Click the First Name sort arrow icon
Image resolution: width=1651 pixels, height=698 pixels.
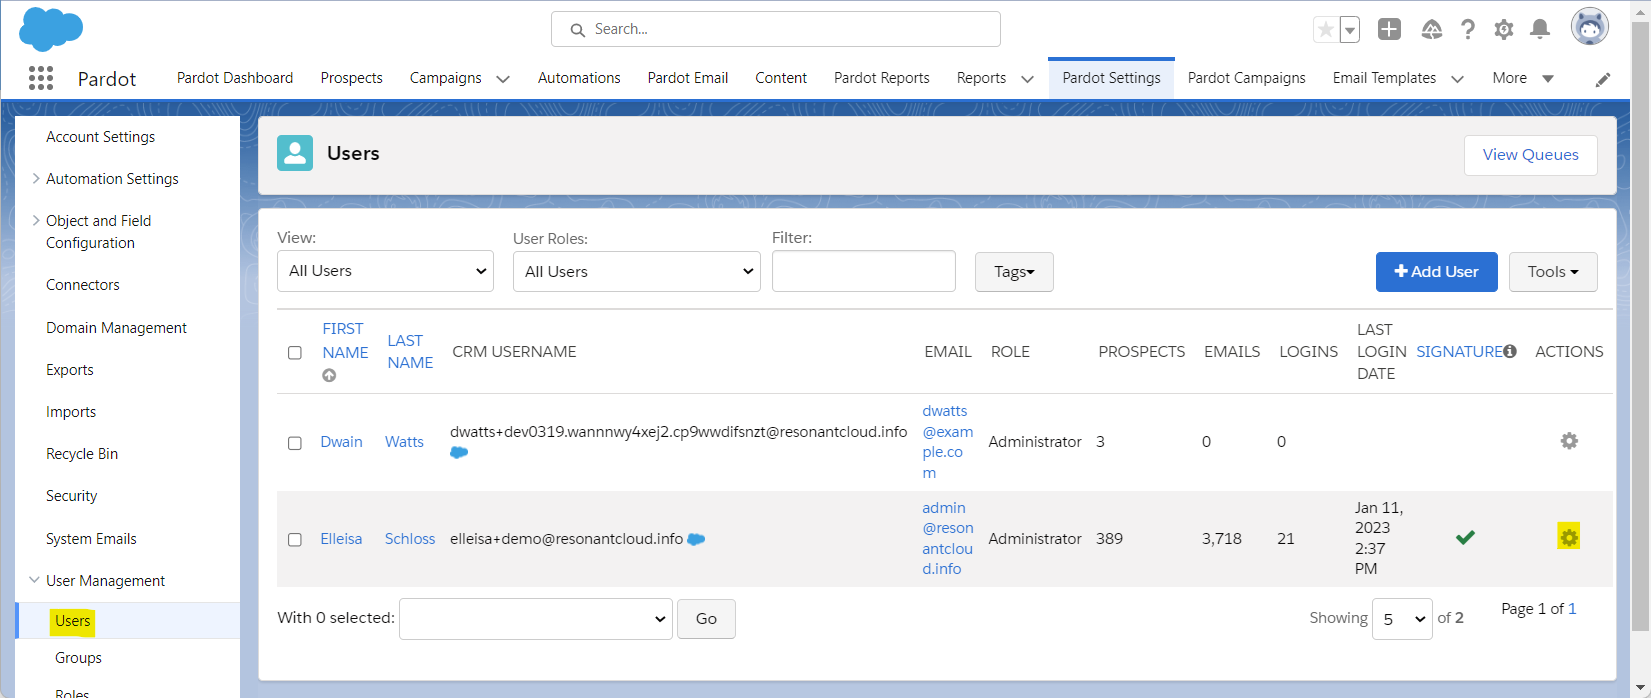[x=329, y=376]
